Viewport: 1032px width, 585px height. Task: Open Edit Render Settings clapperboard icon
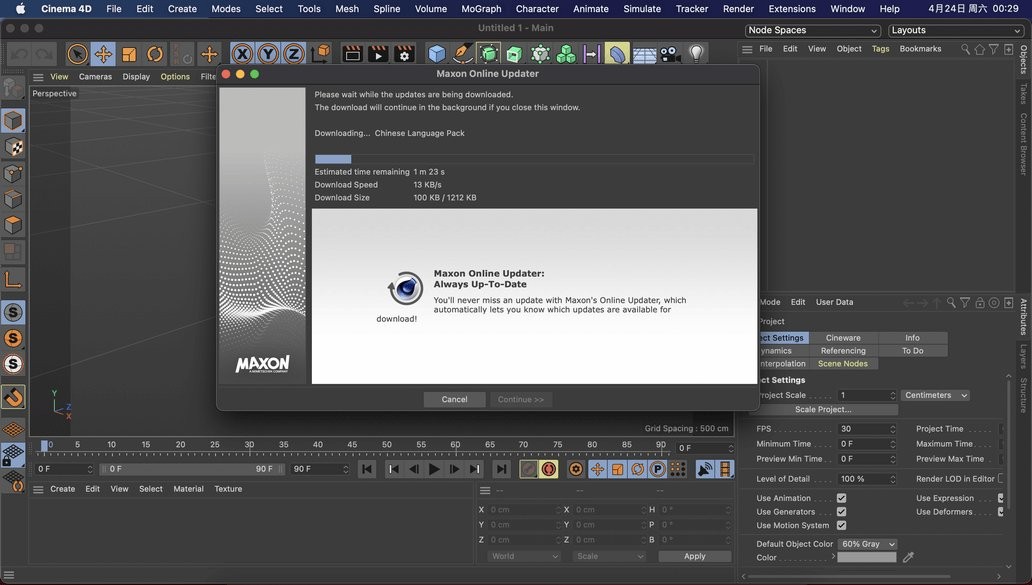(404, 54)
